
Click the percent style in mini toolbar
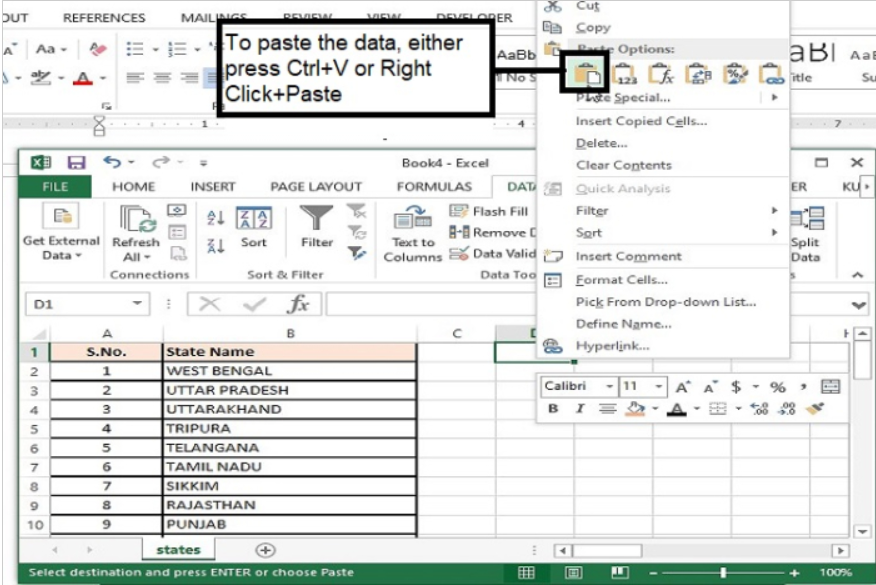[x=778, y=387]
